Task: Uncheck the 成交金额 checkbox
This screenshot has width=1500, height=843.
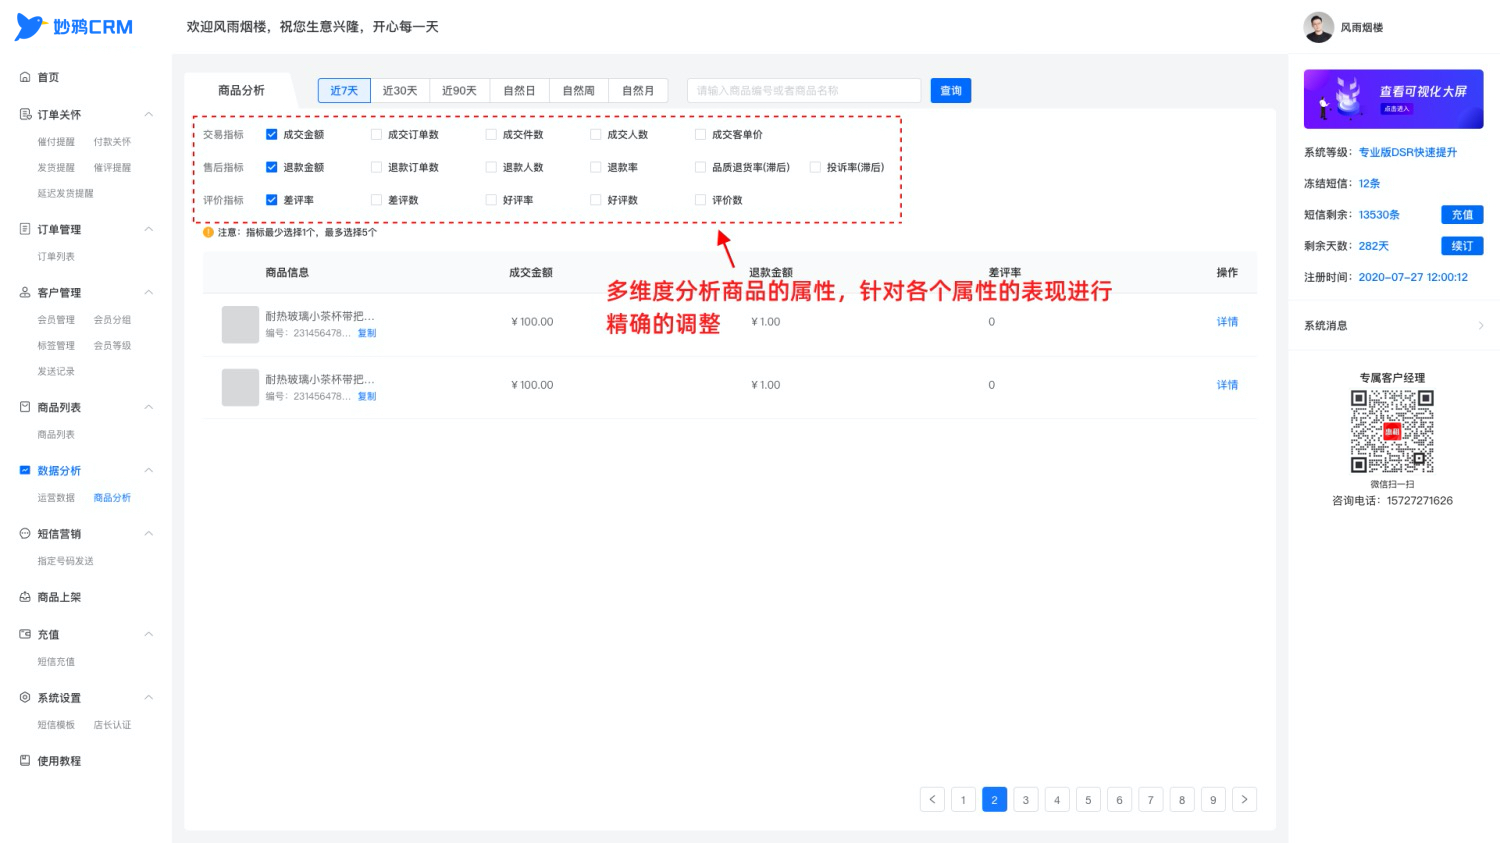Action: (x=271, y=134)
